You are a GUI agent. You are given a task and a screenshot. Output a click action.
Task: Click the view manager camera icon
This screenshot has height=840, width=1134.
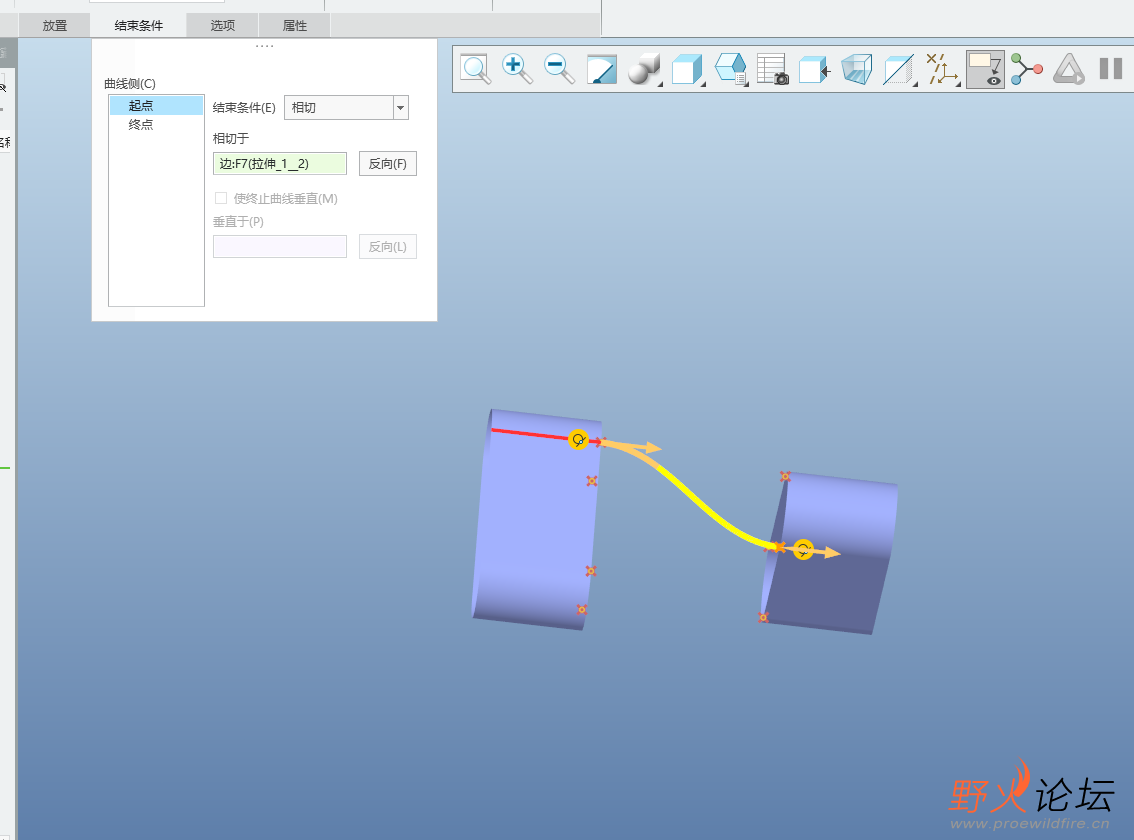tap(772, 69)
